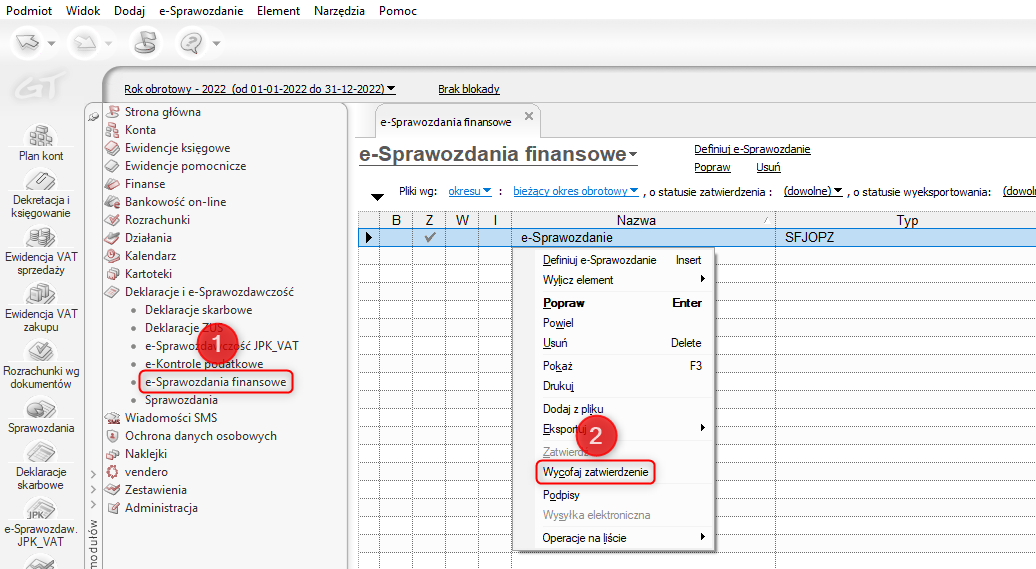Open Ewidencja VAT zakupu sidebar icon

click(x=40, y=295)
